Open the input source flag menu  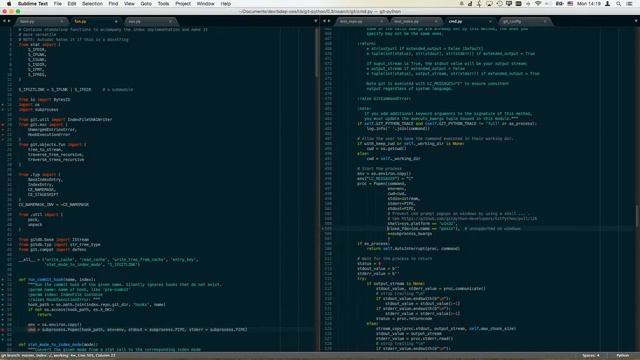[x=570, y=4]
